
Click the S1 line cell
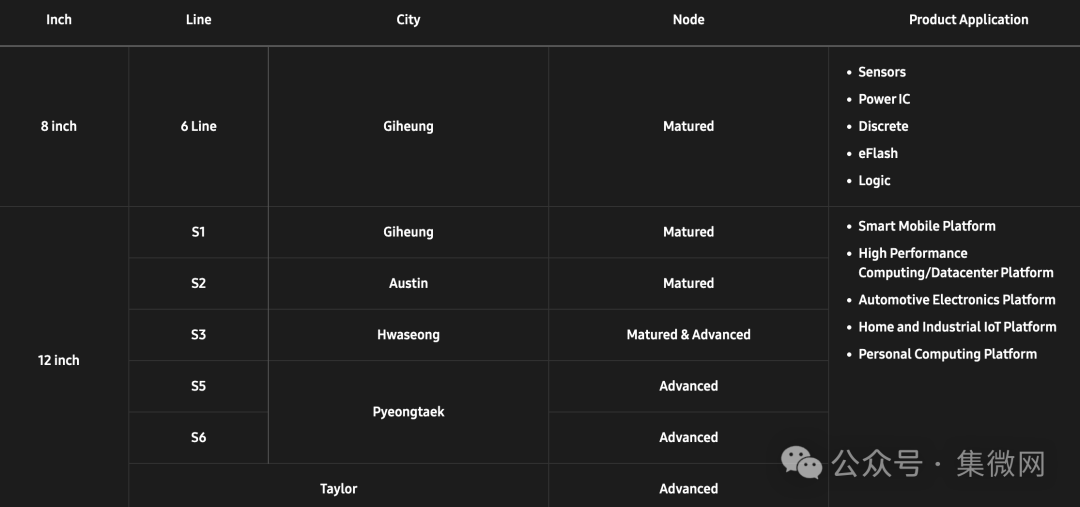click(198, 232)
